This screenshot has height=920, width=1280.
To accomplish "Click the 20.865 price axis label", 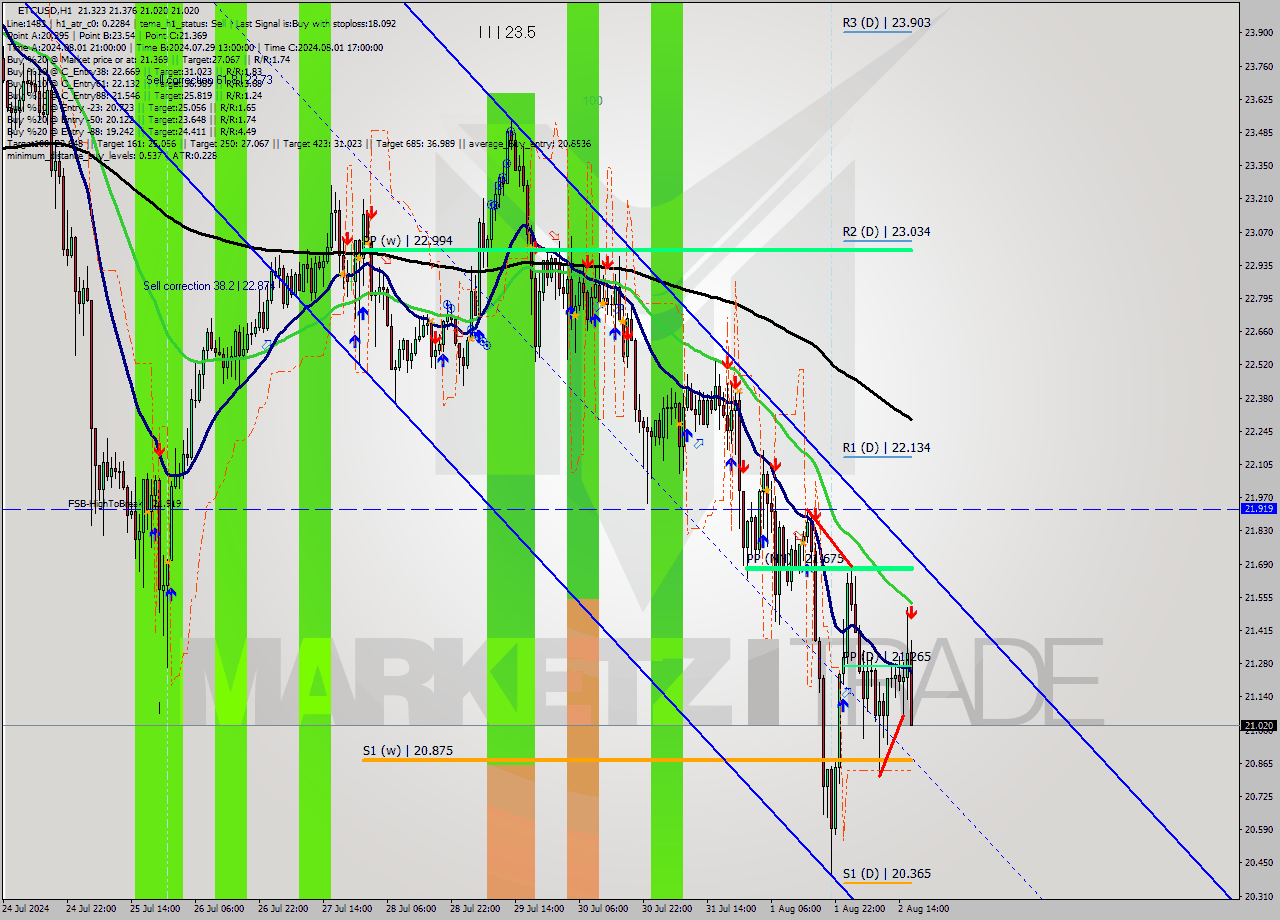I will click(1258, 763).
